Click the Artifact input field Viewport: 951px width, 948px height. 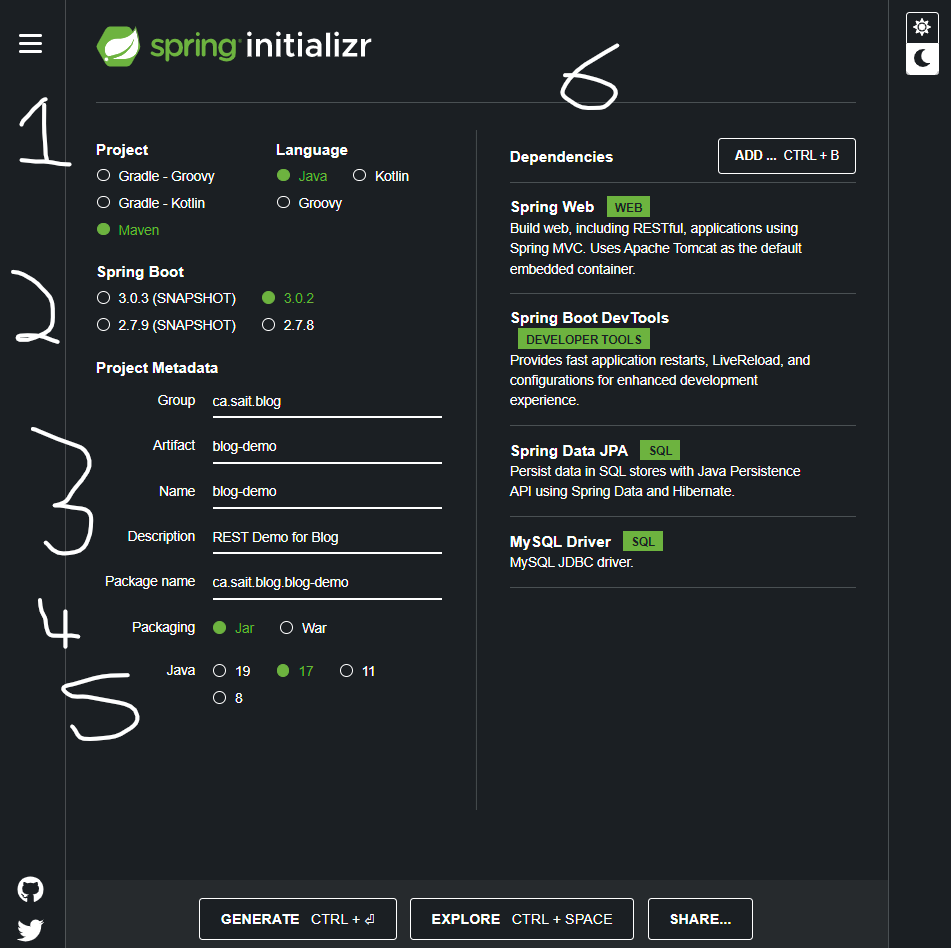pos(327,446)
